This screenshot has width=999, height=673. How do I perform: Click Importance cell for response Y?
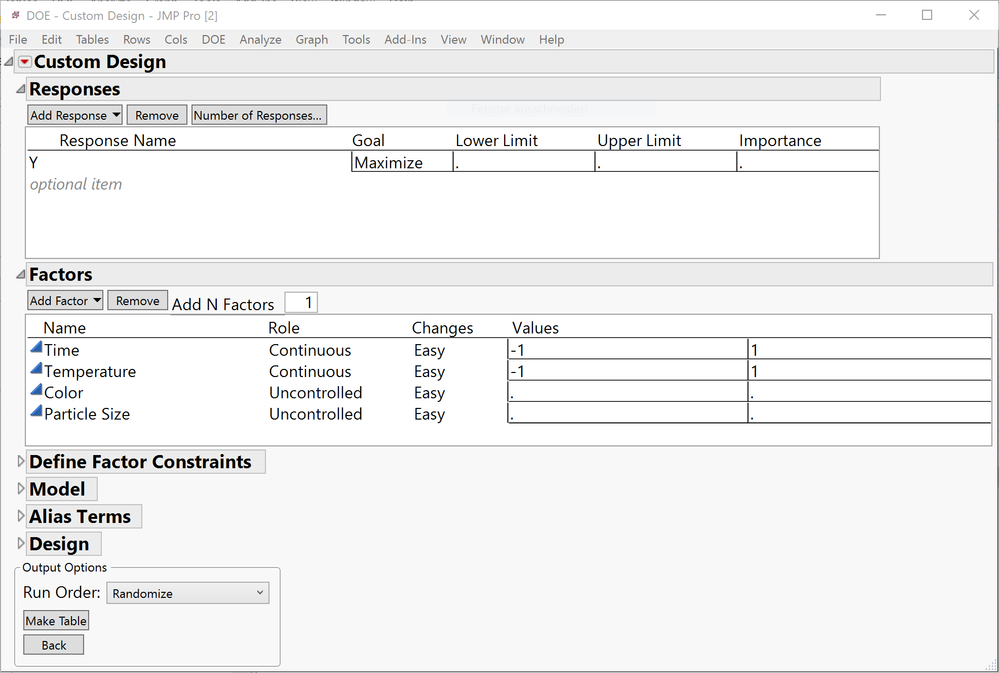(x=808, y=163)
